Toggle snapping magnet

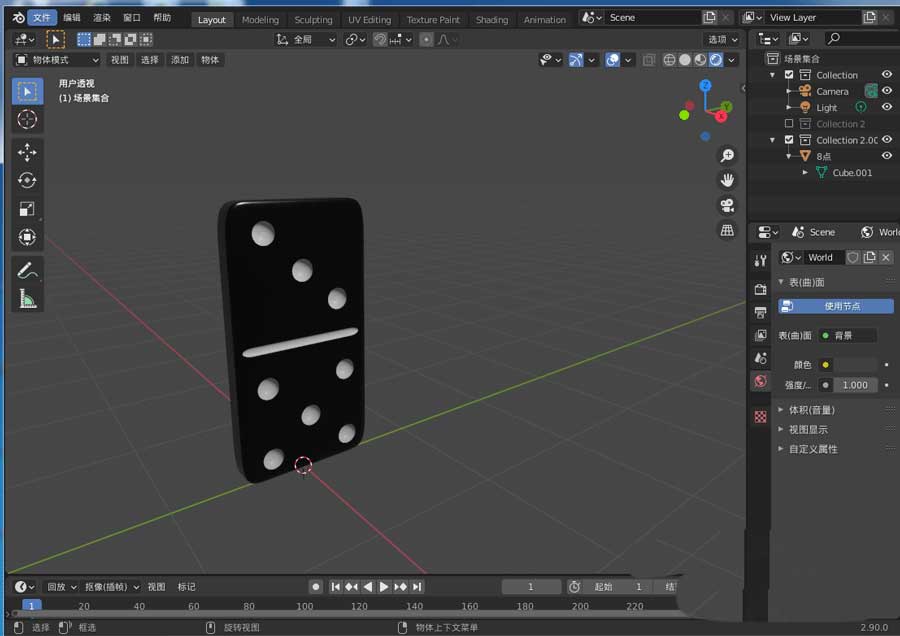[x=380, y=40]
